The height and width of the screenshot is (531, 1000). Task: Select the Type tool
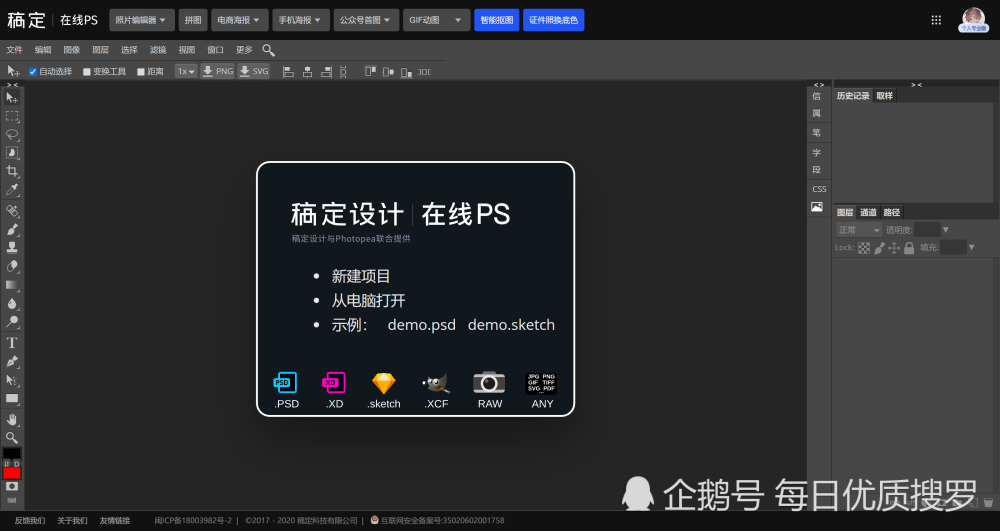tap(12, 343)
